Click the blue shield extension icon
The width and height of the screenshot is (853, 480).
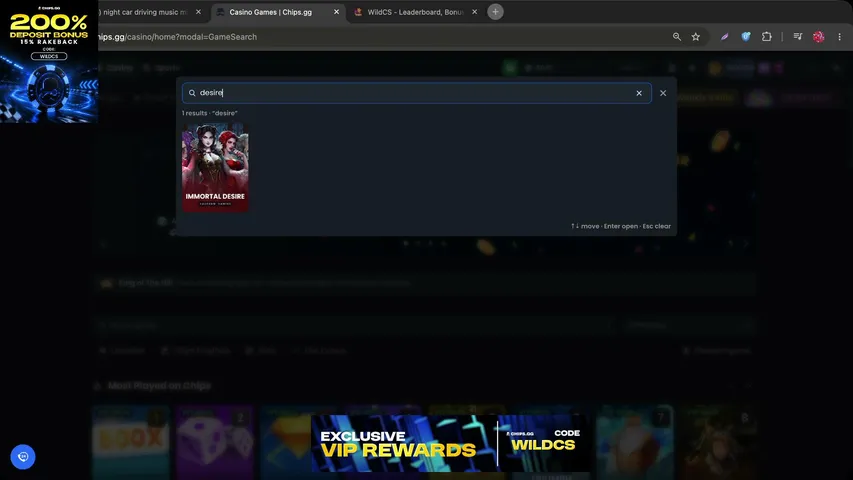click(746, 37)
